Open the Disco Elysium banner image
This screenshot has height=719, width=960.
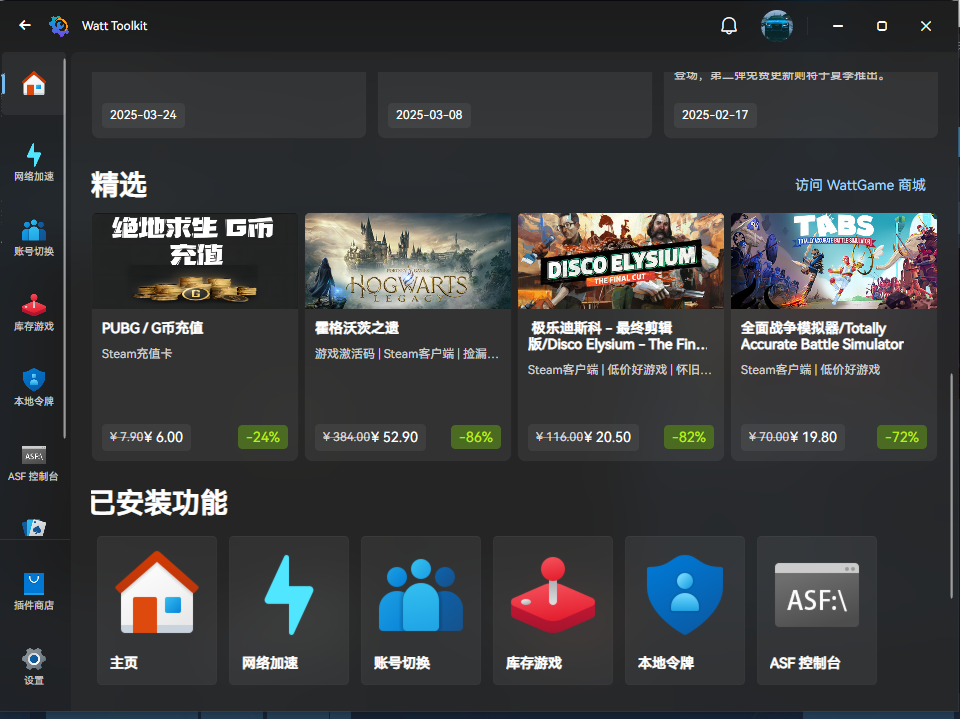[621, 261]
